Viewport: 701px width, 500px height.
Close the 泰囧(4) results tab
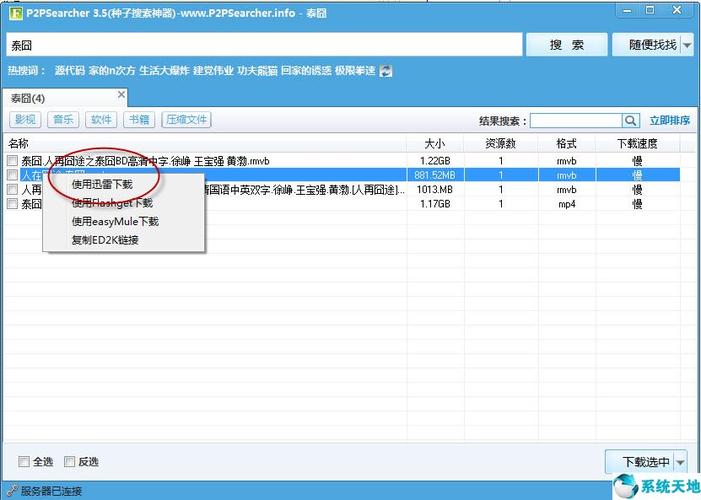(122, 96)
